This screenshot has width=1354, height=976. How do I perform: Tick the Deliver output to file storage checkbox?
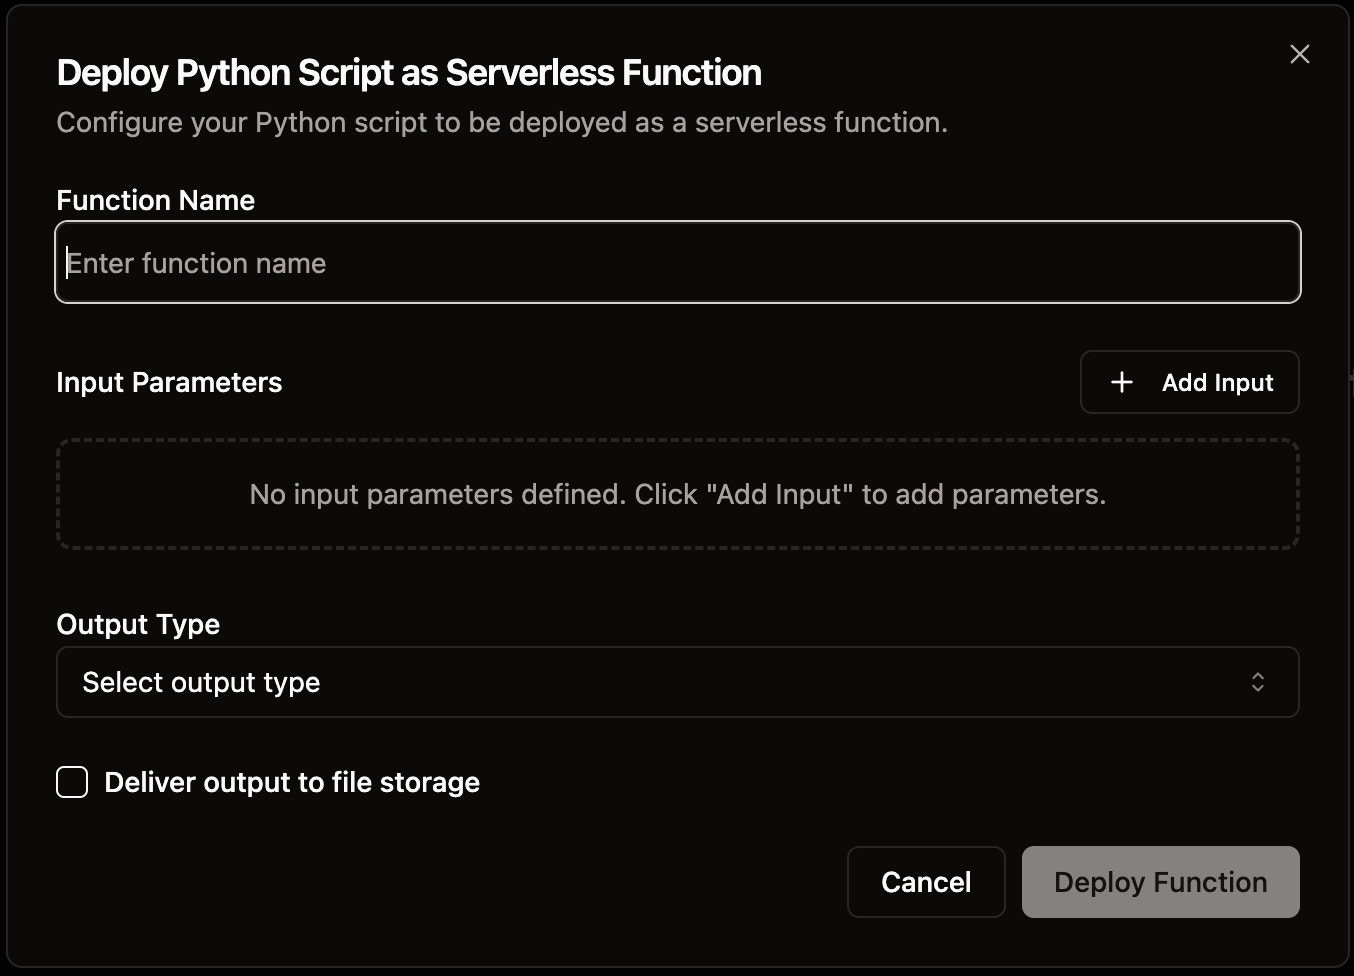click(72, 782)
